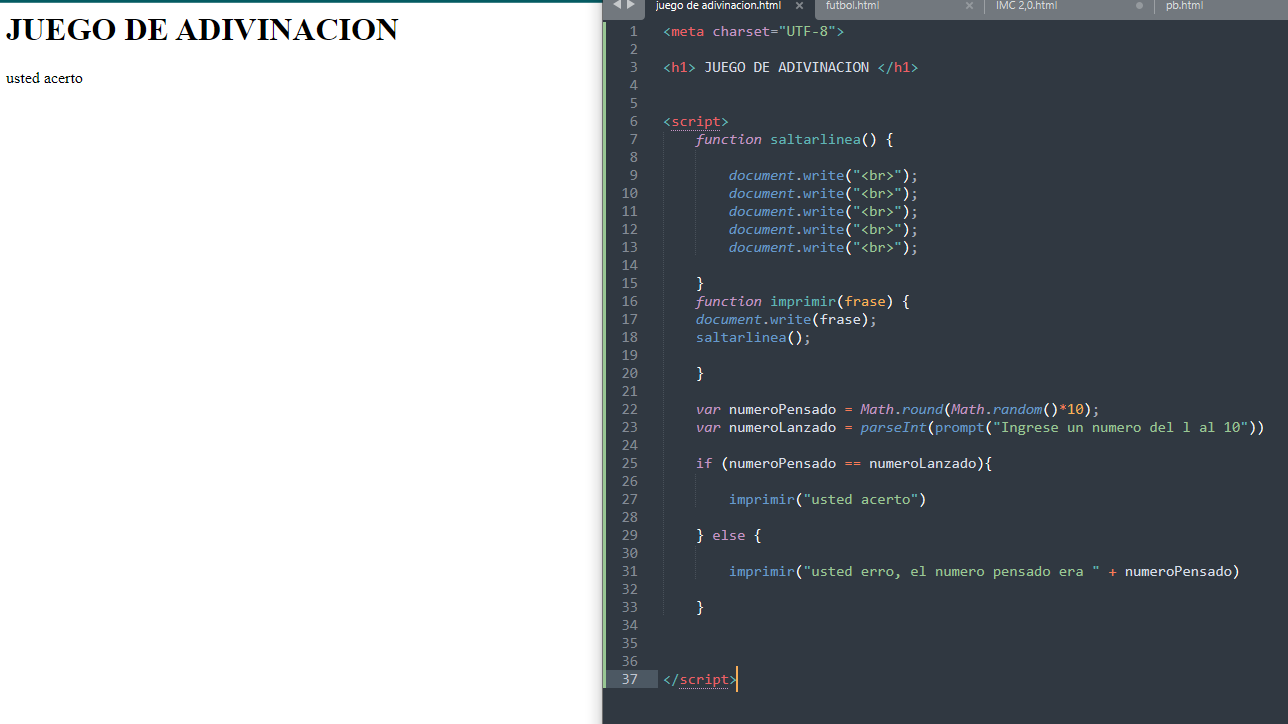This screenshot has width=1288, height=724.
Task: Click the function imprimir(frase) declaration
Action: click(803, 301)
